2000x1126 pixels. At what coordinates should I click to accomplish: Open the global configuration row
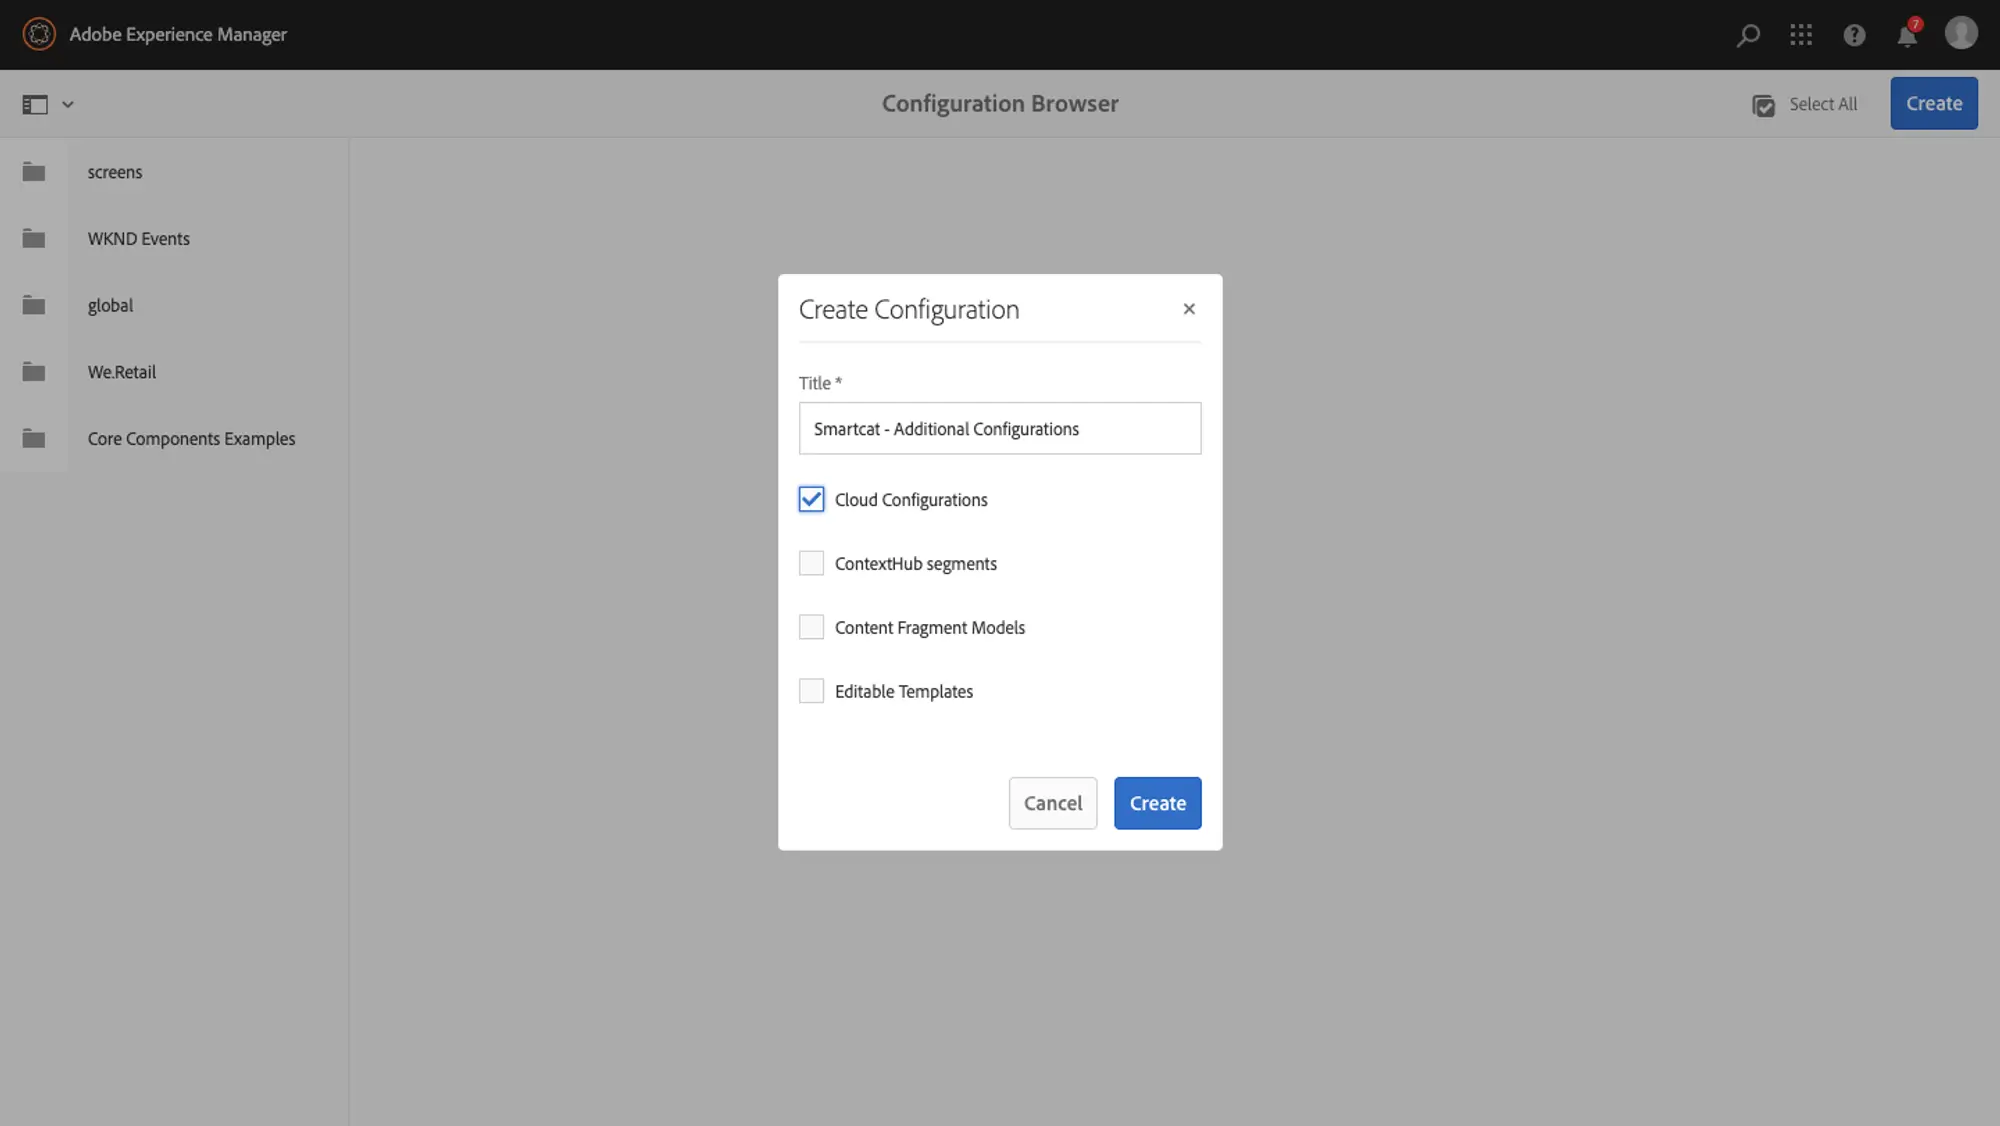(x=174, y=305)
